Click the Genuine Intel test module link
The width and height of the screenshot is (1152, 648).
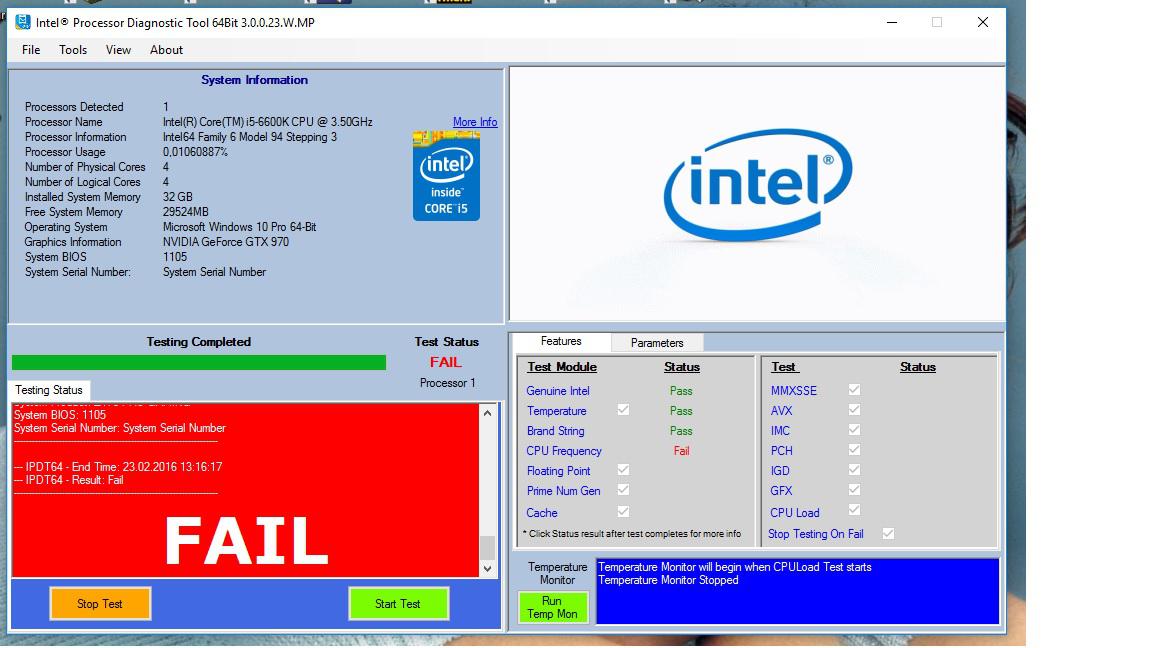(558, 391)
